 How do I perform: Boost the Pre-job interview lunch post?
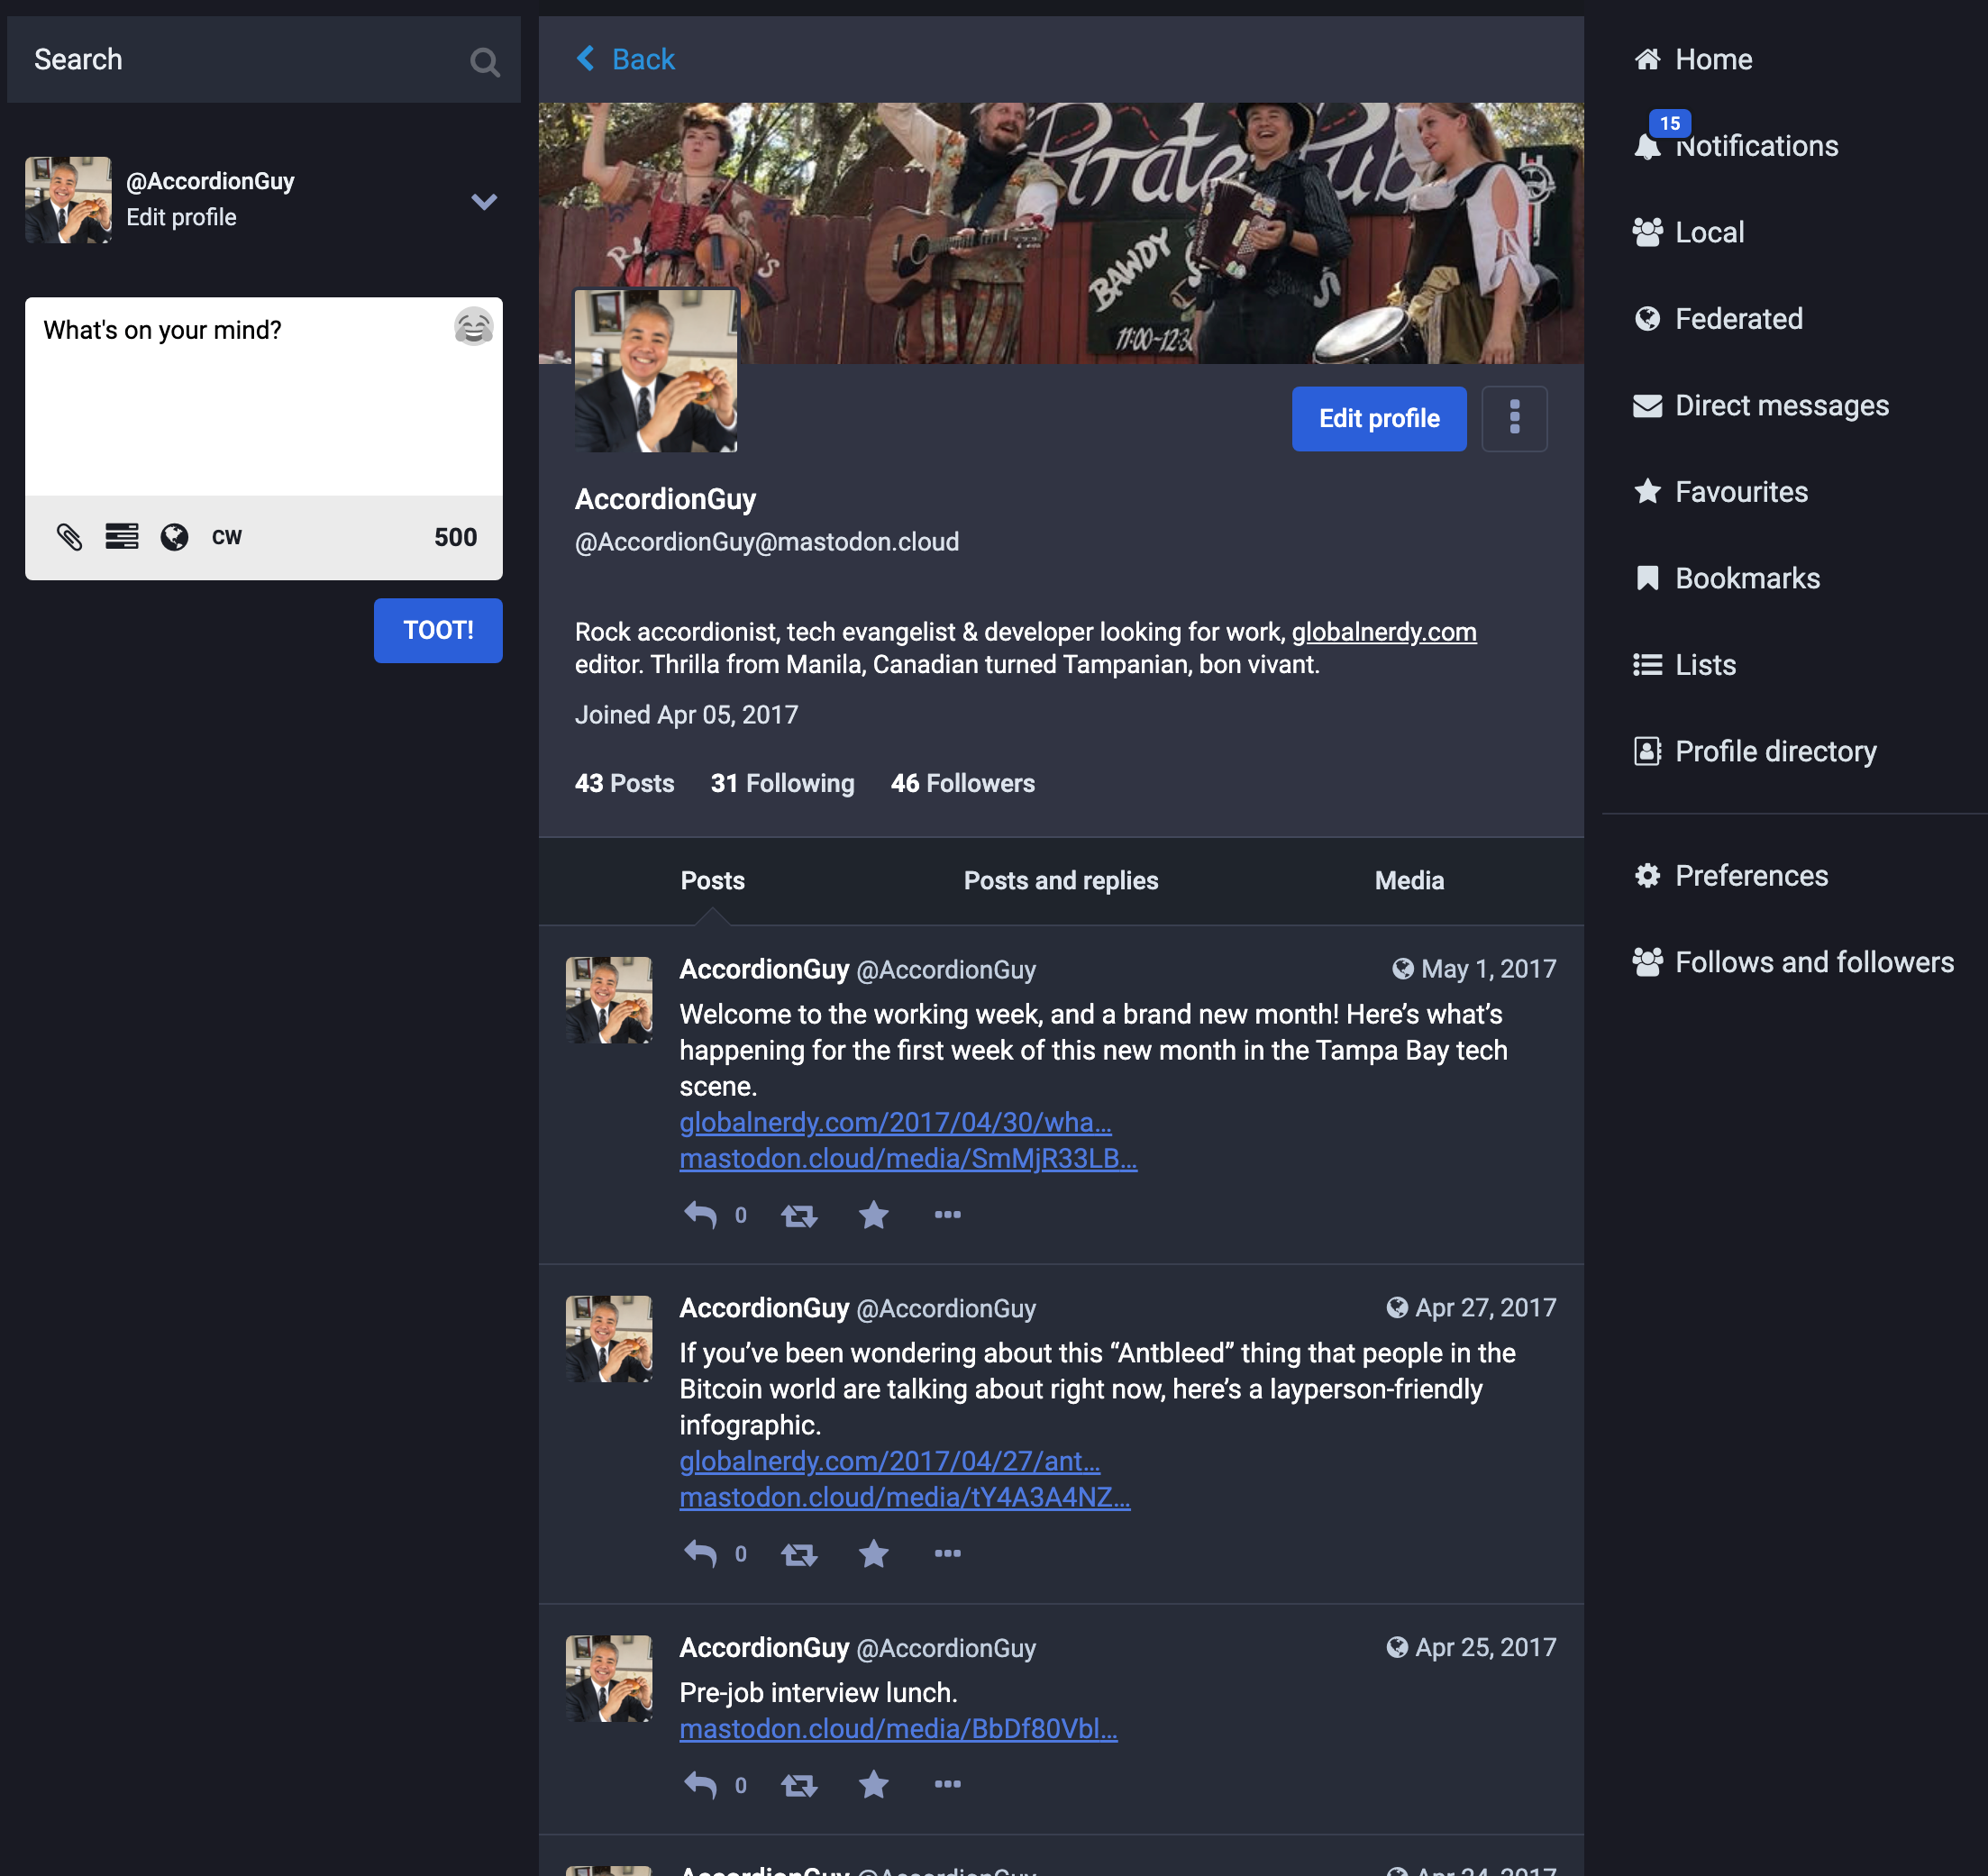(x=798, y=1785)
